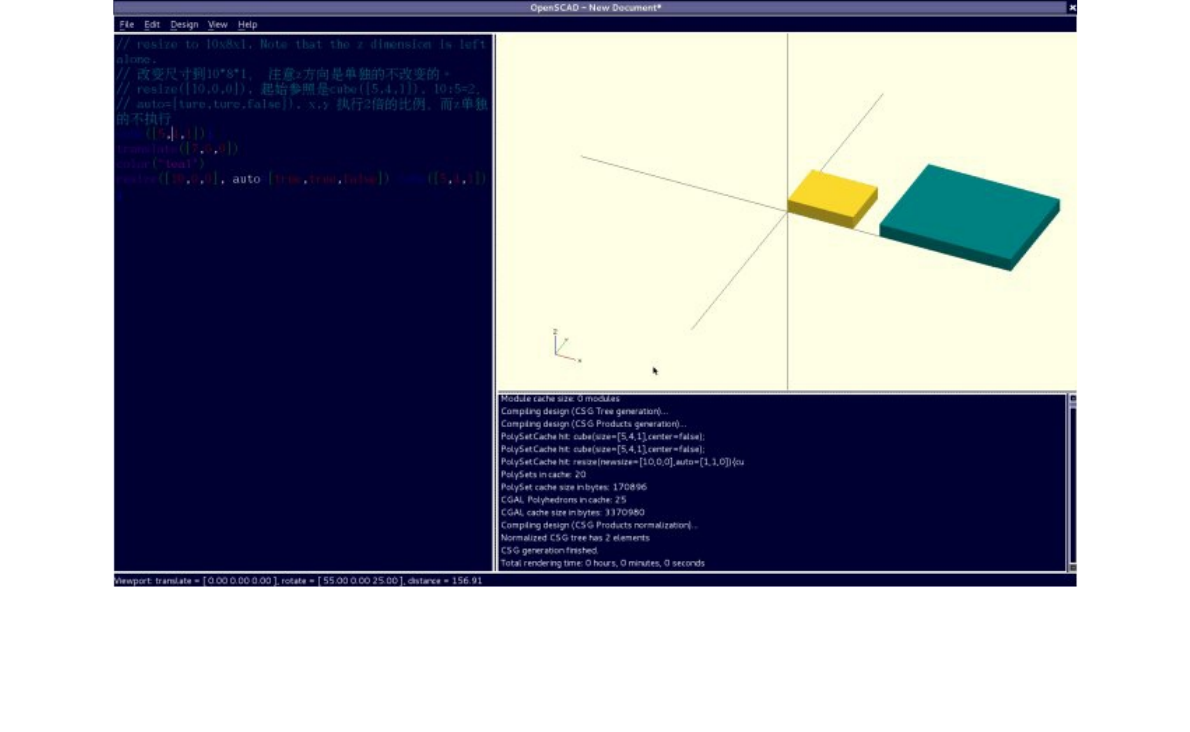Click the 'CSG Tree generation' console line
This screenshot has height=732, width=1190.
coord(584,411)
